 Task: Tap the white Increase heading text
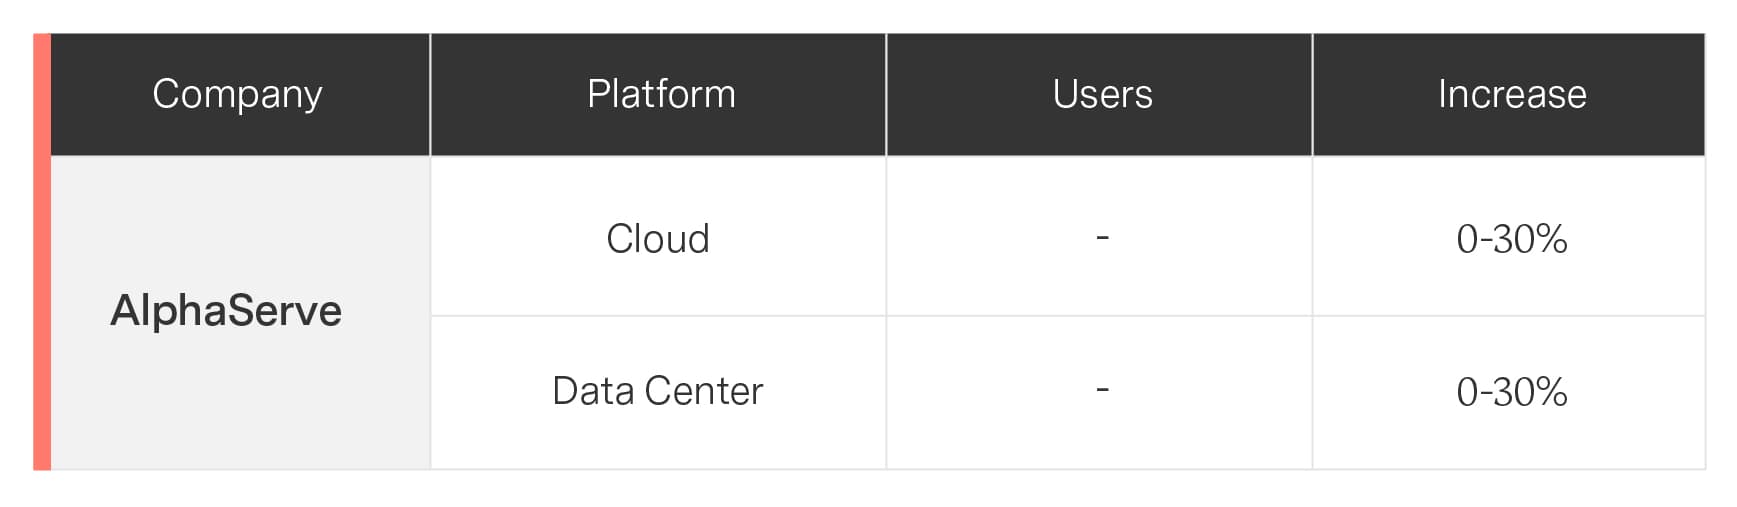(x=1511, y=94)
